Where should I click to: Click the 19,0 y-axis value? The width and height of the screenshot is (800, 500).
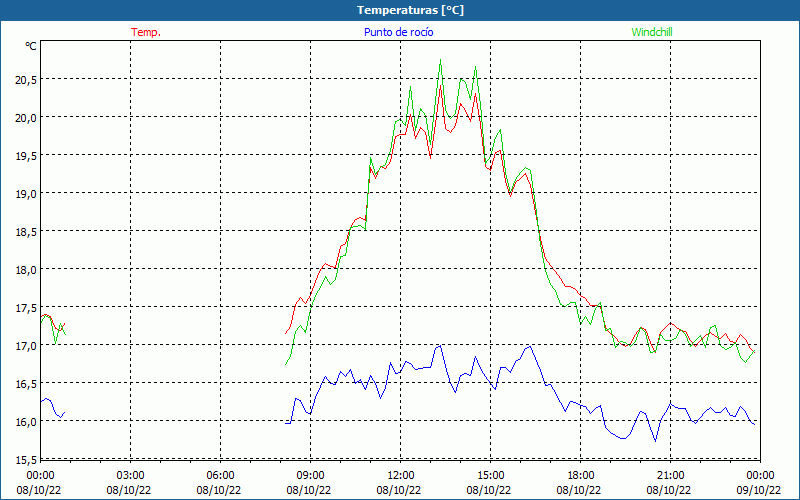coord(25,193)
